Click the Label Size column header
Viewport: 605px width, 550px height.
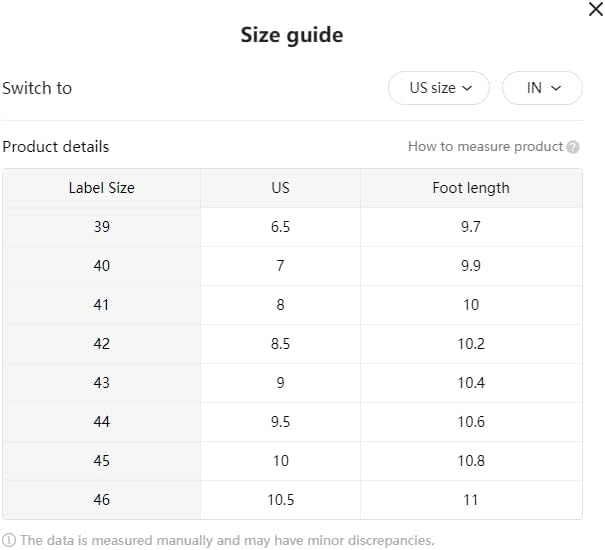tap(101, 188)
